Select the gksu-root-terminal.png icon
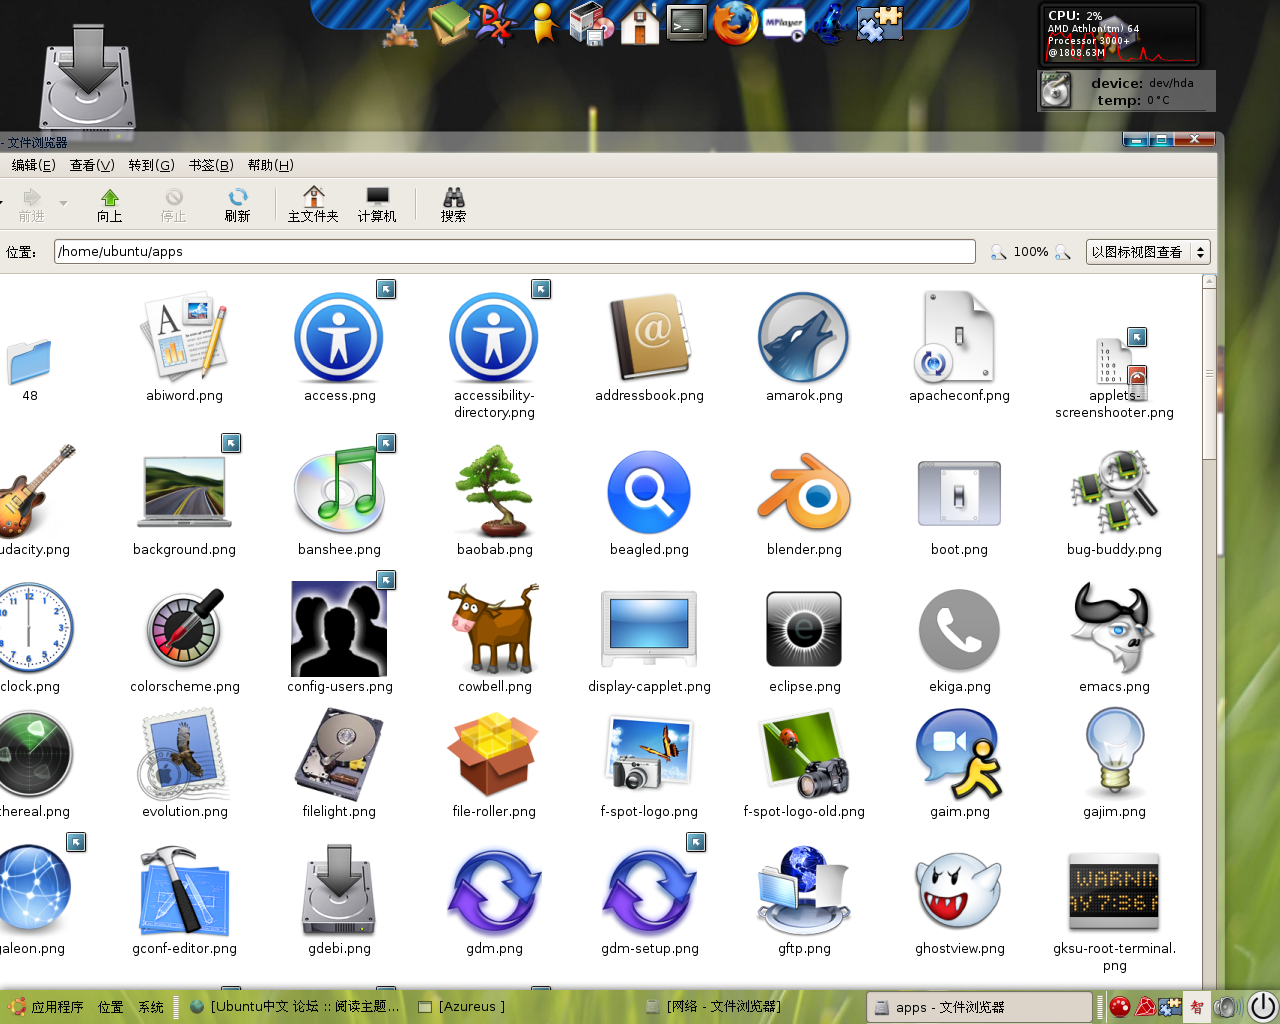The width and height of the screenshot is (1280, 1024). click(x=1114, y=892)
